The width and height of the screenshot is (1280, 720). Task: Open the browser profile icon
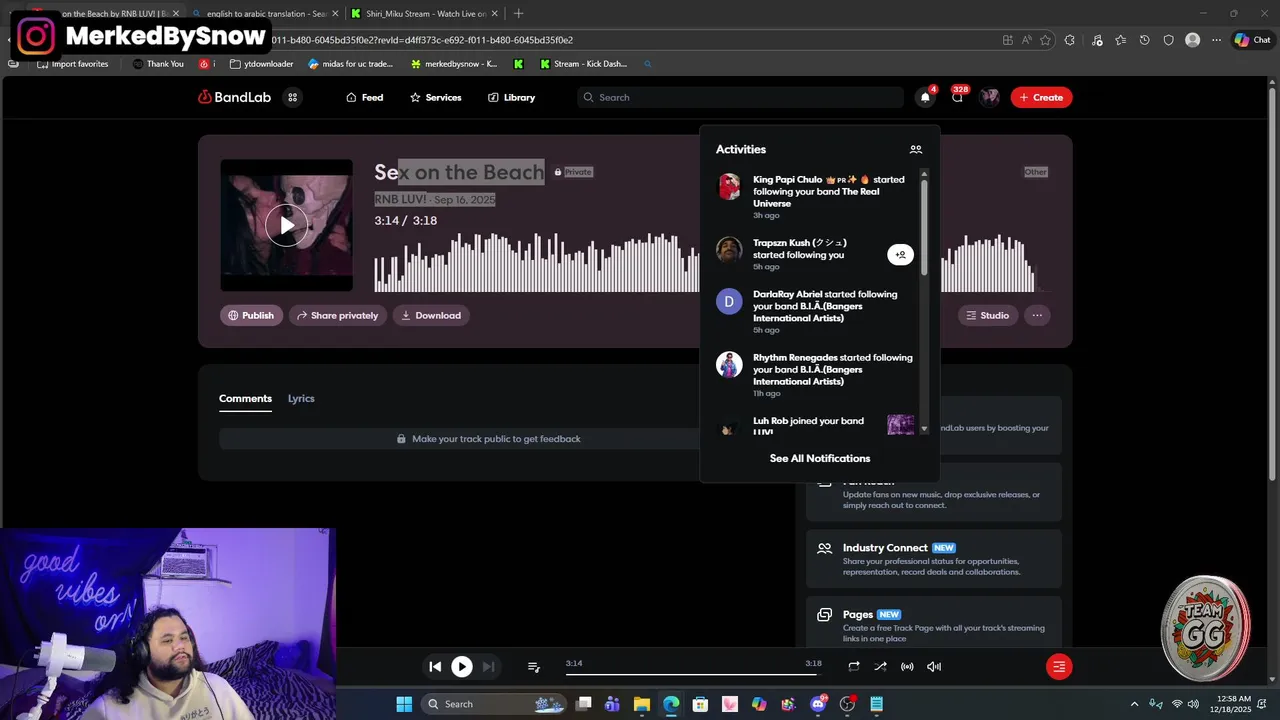1192,40
